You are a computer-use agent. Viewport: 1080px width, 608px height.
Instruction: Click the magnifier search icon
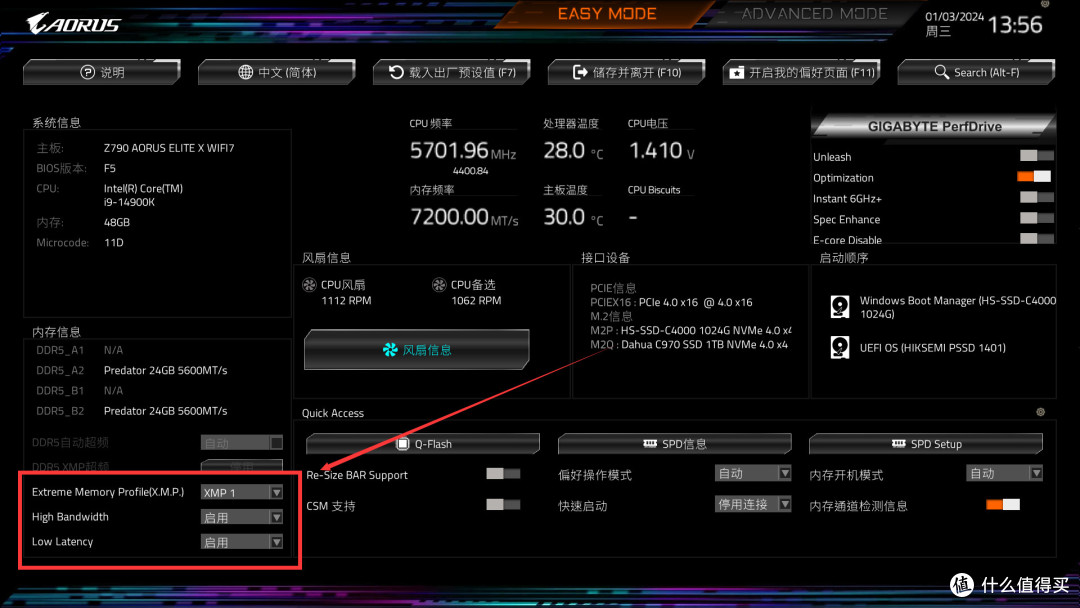(942, 72)
